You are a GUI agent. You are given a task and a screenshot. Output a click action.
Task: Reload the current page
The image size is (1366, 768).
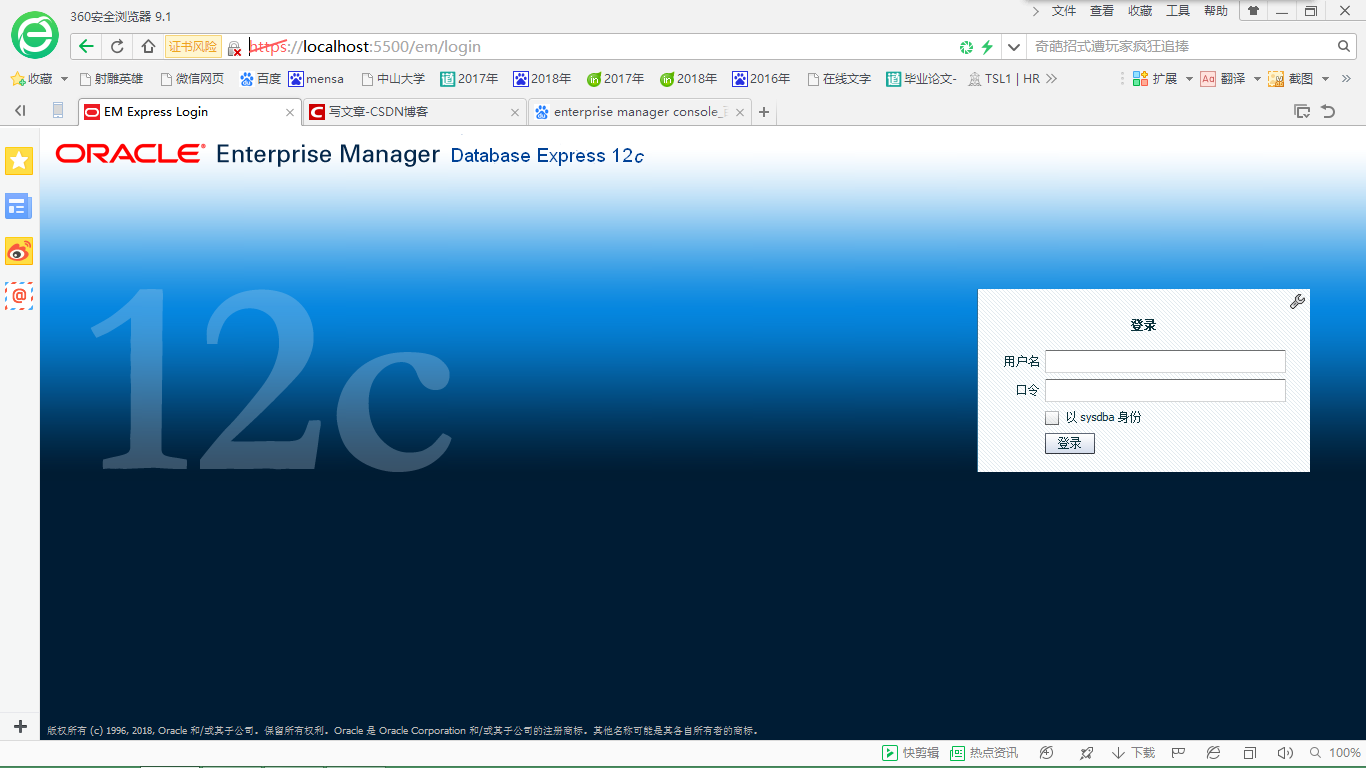pyautogui.click(x=117, y=47)
